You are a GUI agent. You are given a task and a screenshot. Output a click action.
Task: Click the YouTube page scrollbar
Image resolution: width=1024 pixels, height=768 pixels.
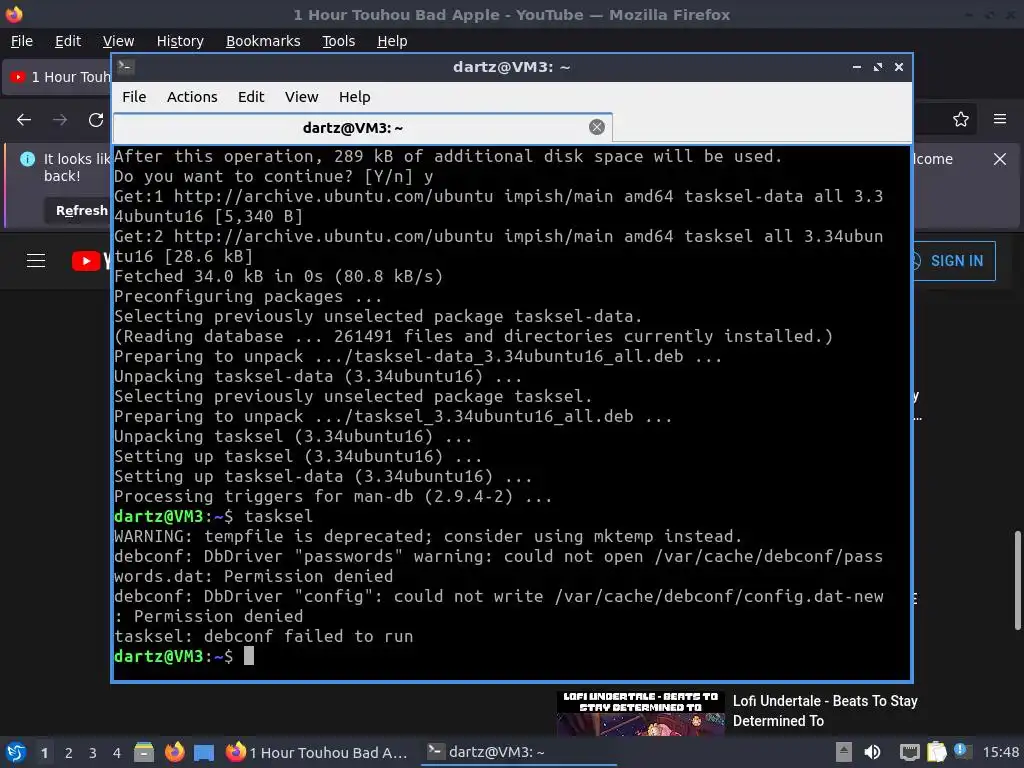click(1017, 581)
